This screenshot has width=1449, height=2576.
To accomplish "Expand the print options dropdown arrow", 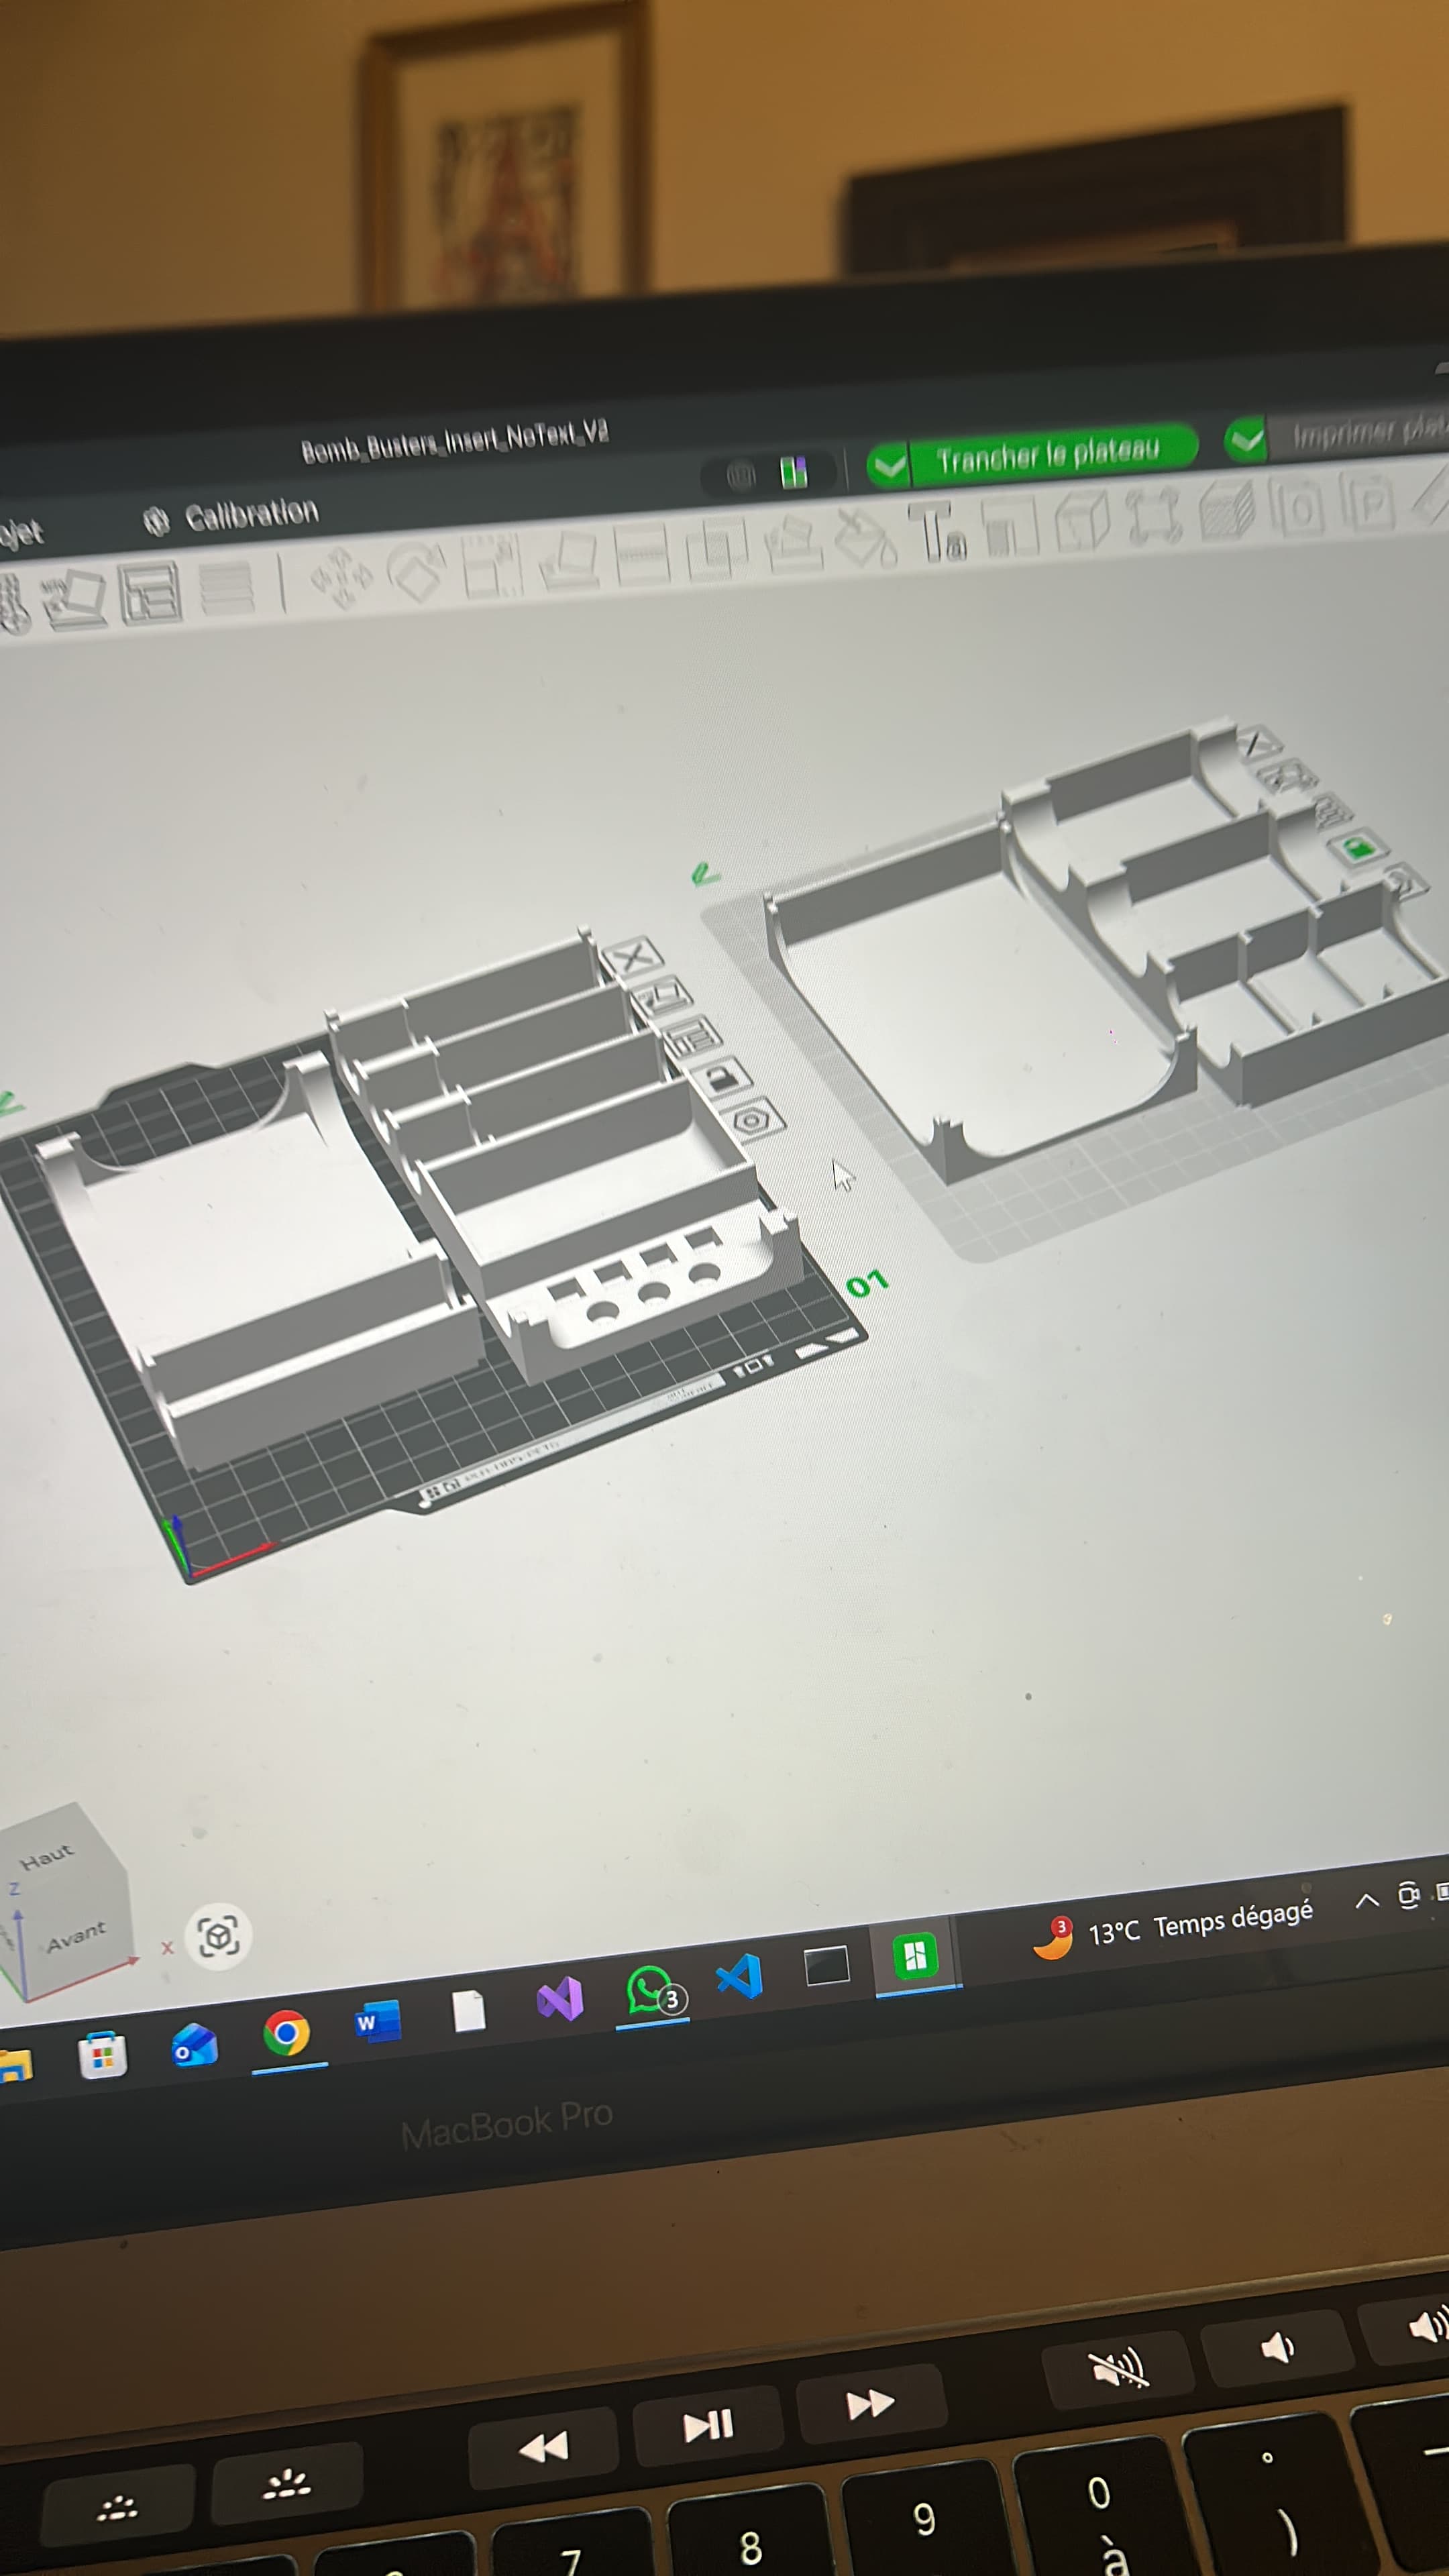I will (1246, 440).
